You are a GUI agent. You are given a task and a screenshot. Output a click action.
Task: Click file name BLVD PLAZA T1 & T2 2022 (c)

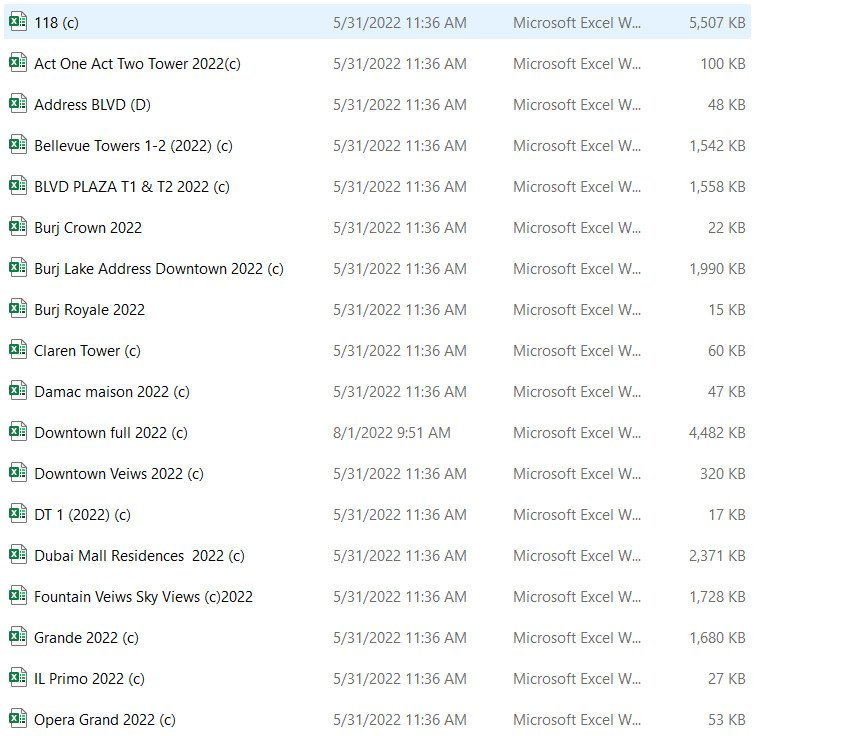point(132,187)
